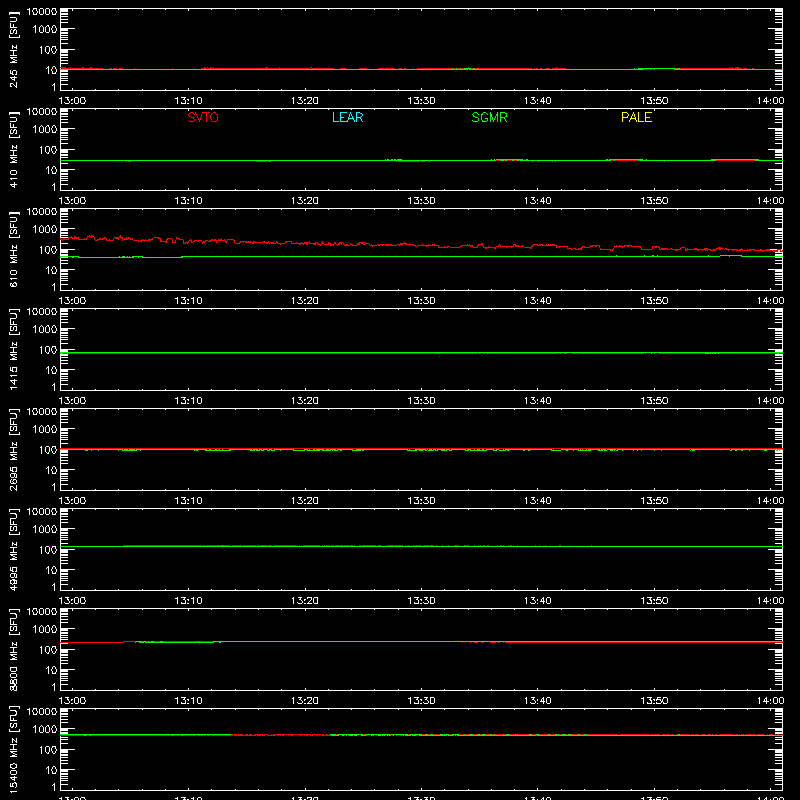
Task: Click the yellow PALE station label
Action: coord(636,117)
